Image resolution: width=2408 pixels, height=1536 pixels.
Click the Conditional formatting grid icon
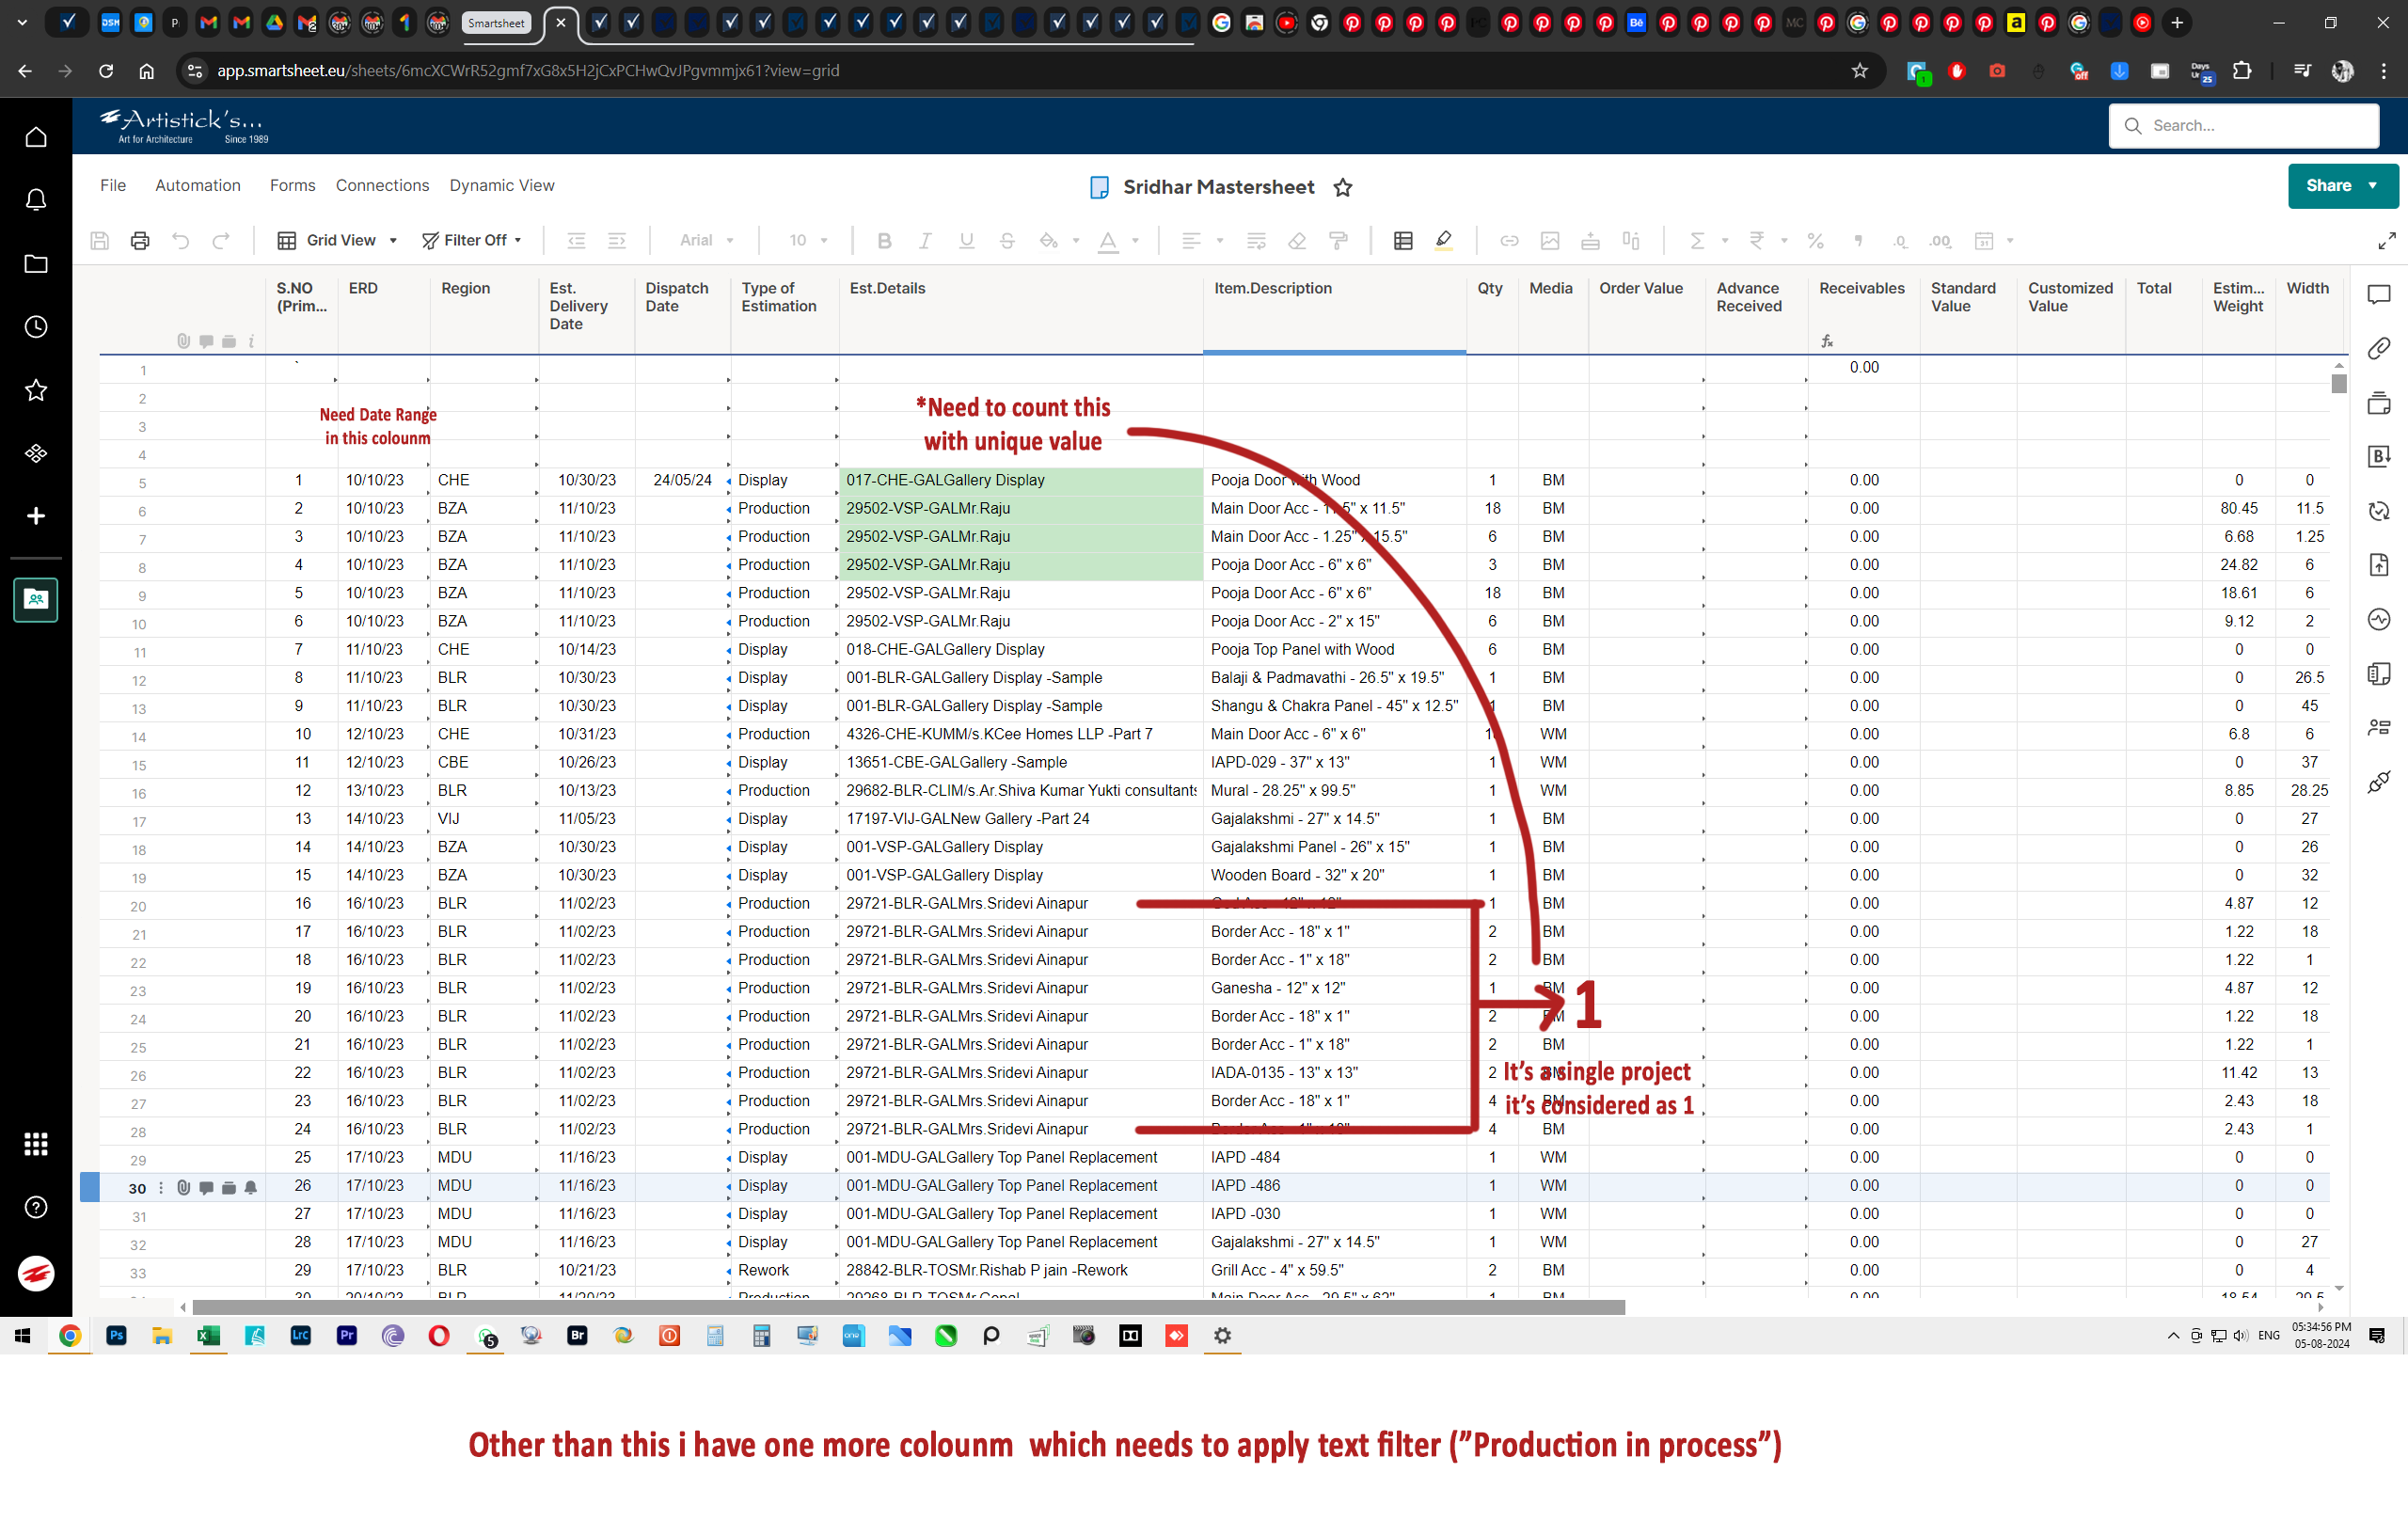point(1403,240)
